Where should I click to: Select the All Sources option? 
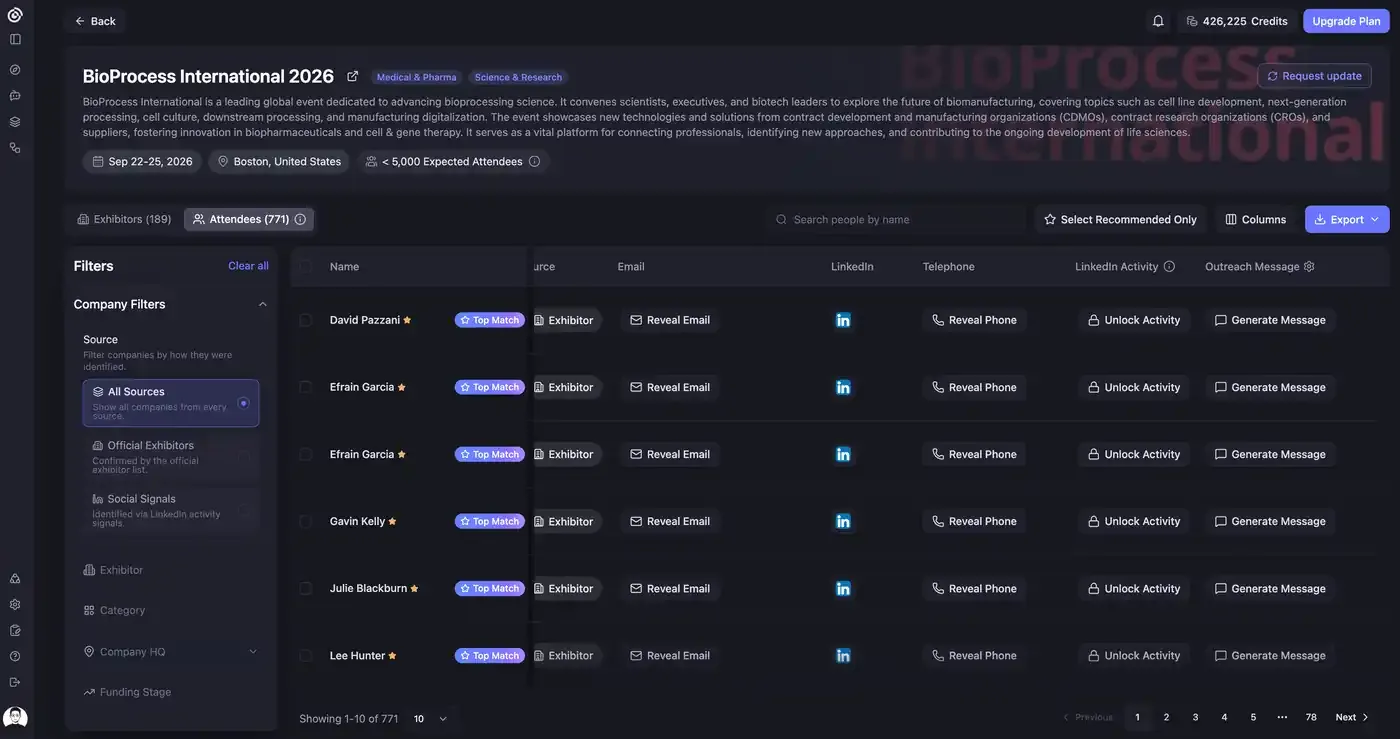point(171,403)
